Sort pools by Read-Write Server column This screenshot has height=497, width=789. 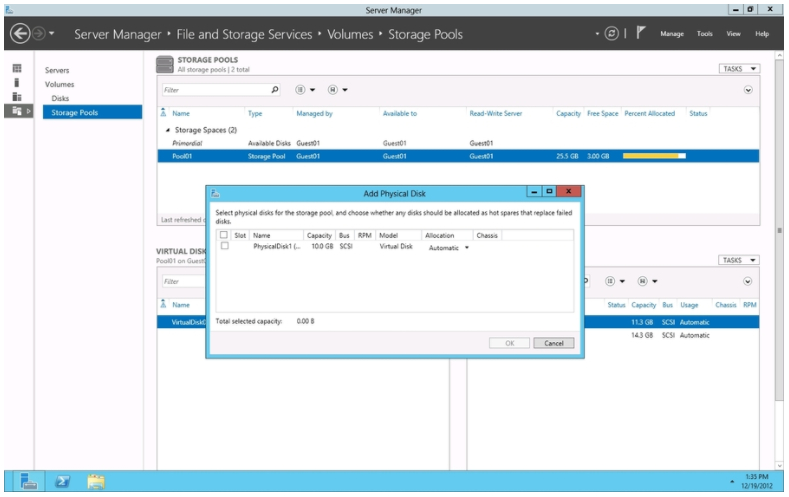pyautogui.click(x=496, y=114)
